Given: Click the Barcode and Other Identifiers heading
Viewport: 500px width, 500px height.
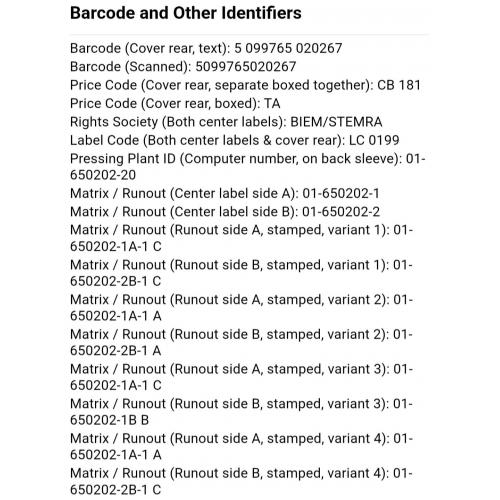Looking at the screenshot, I should coord(186,13).
